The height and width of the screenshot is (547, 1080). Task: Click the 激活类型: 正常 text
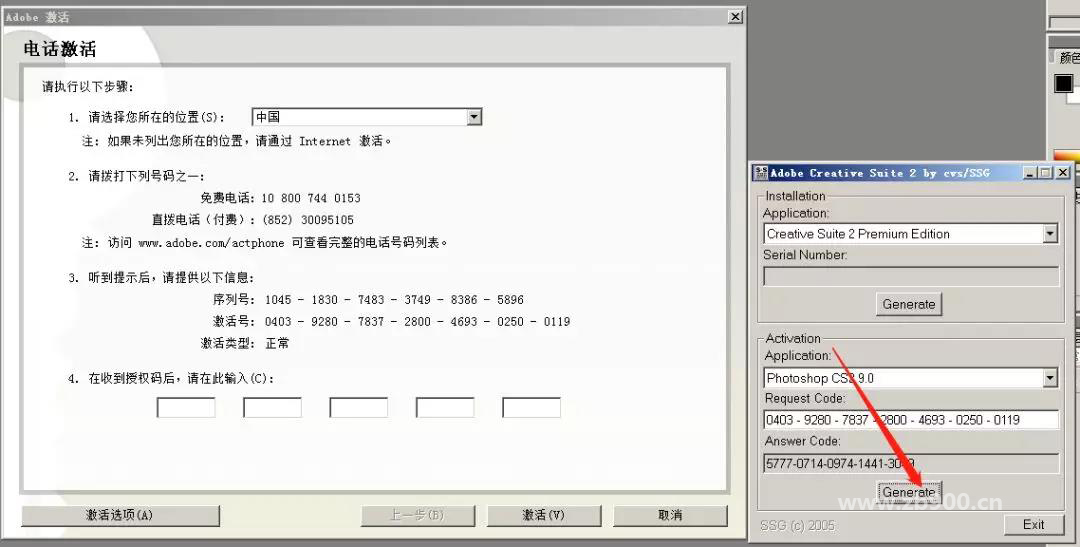tap(245, 343)
